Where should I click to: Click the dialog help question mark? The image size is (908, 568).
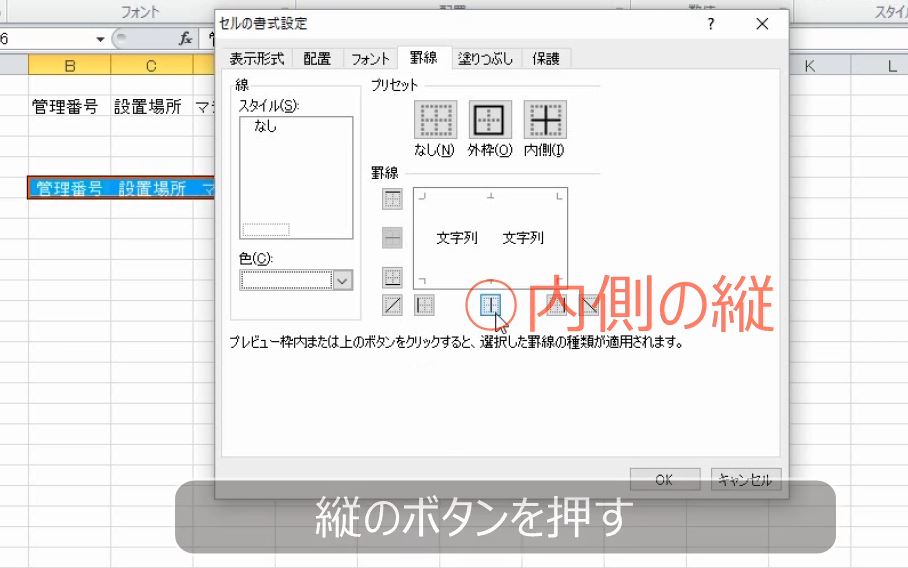coord(711,24)
